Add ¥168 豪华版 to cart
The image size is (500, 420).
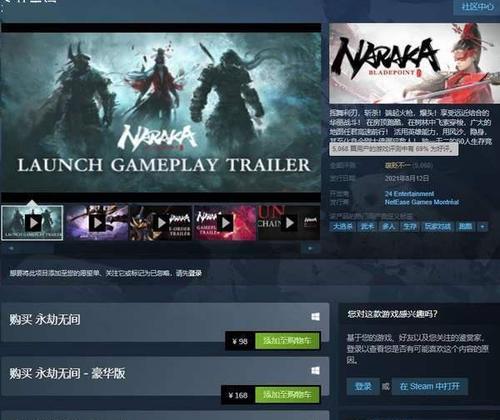(287, 395)
